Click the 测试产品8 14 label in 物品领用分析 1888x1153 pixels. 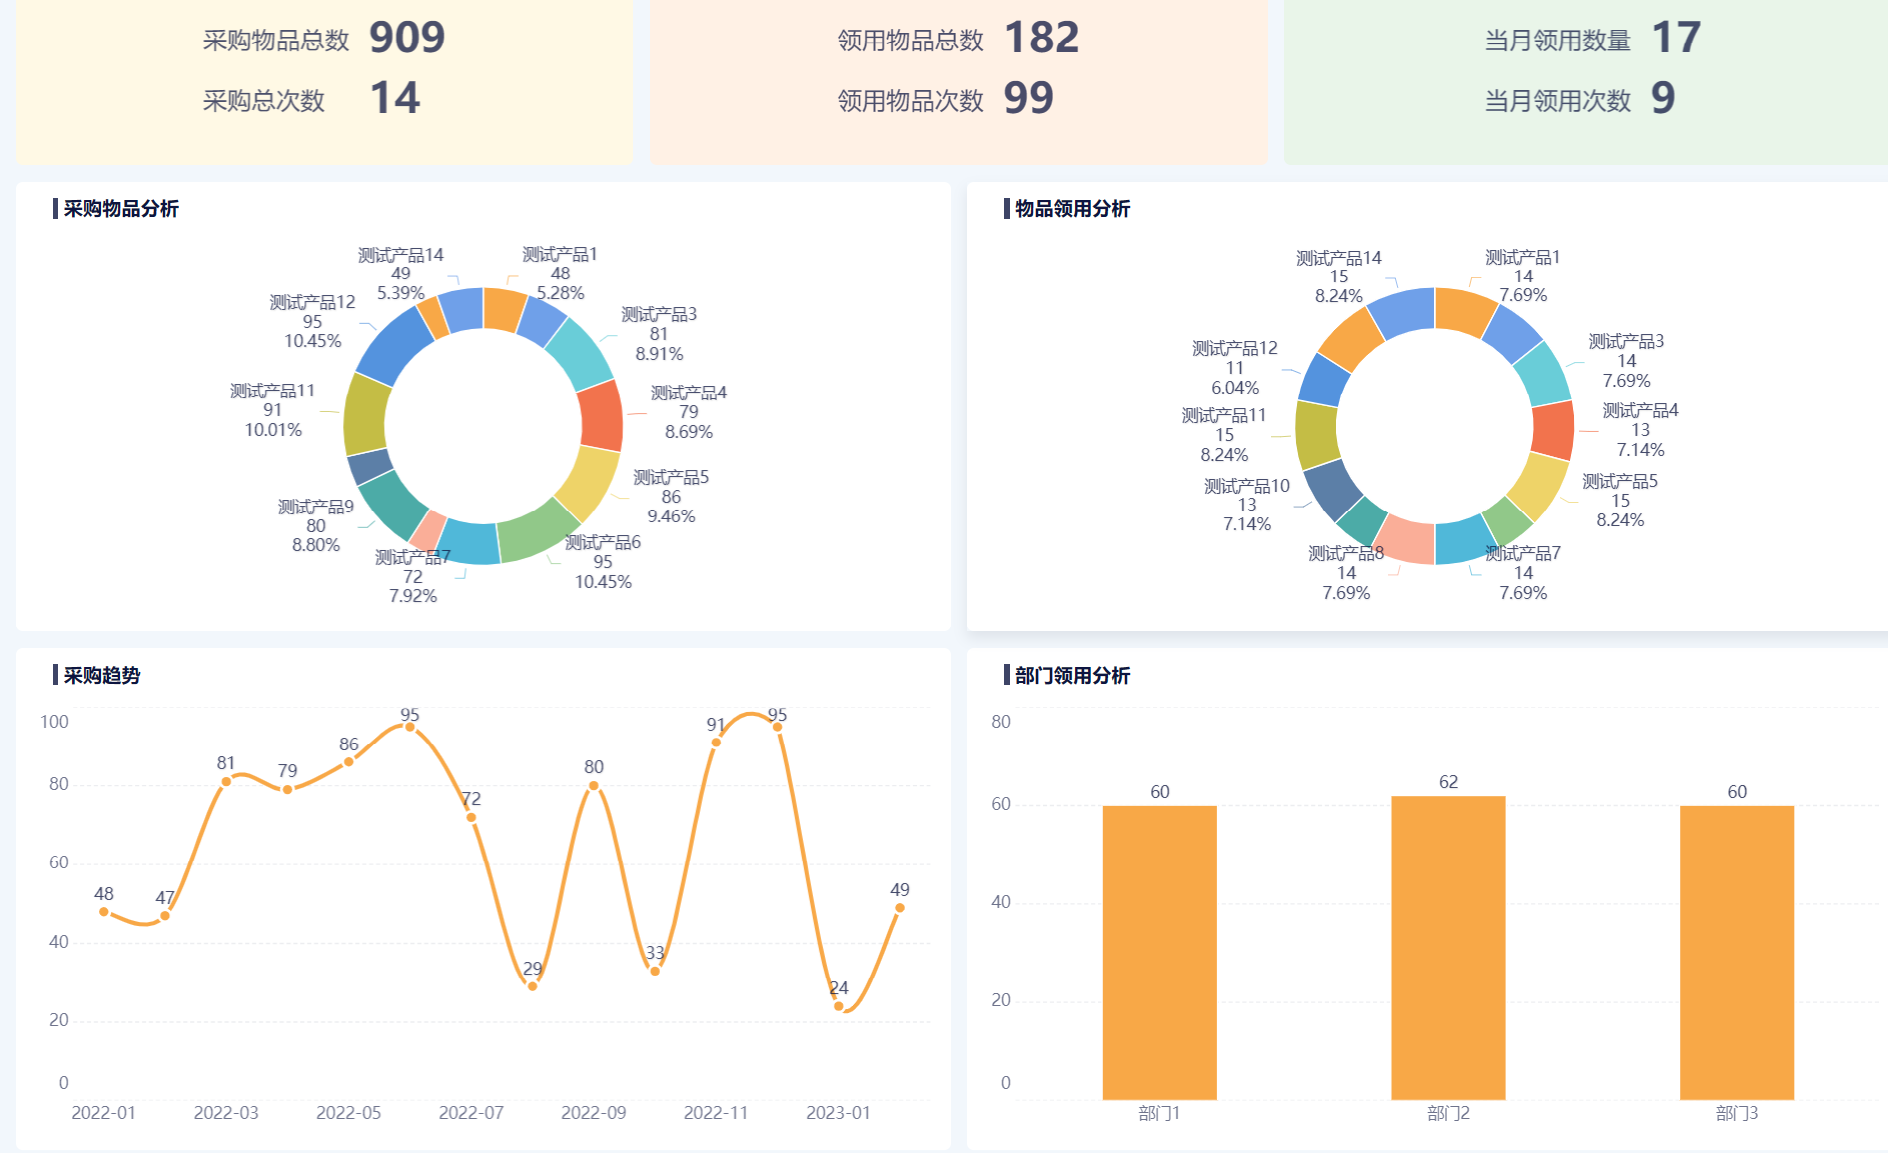1346,573
